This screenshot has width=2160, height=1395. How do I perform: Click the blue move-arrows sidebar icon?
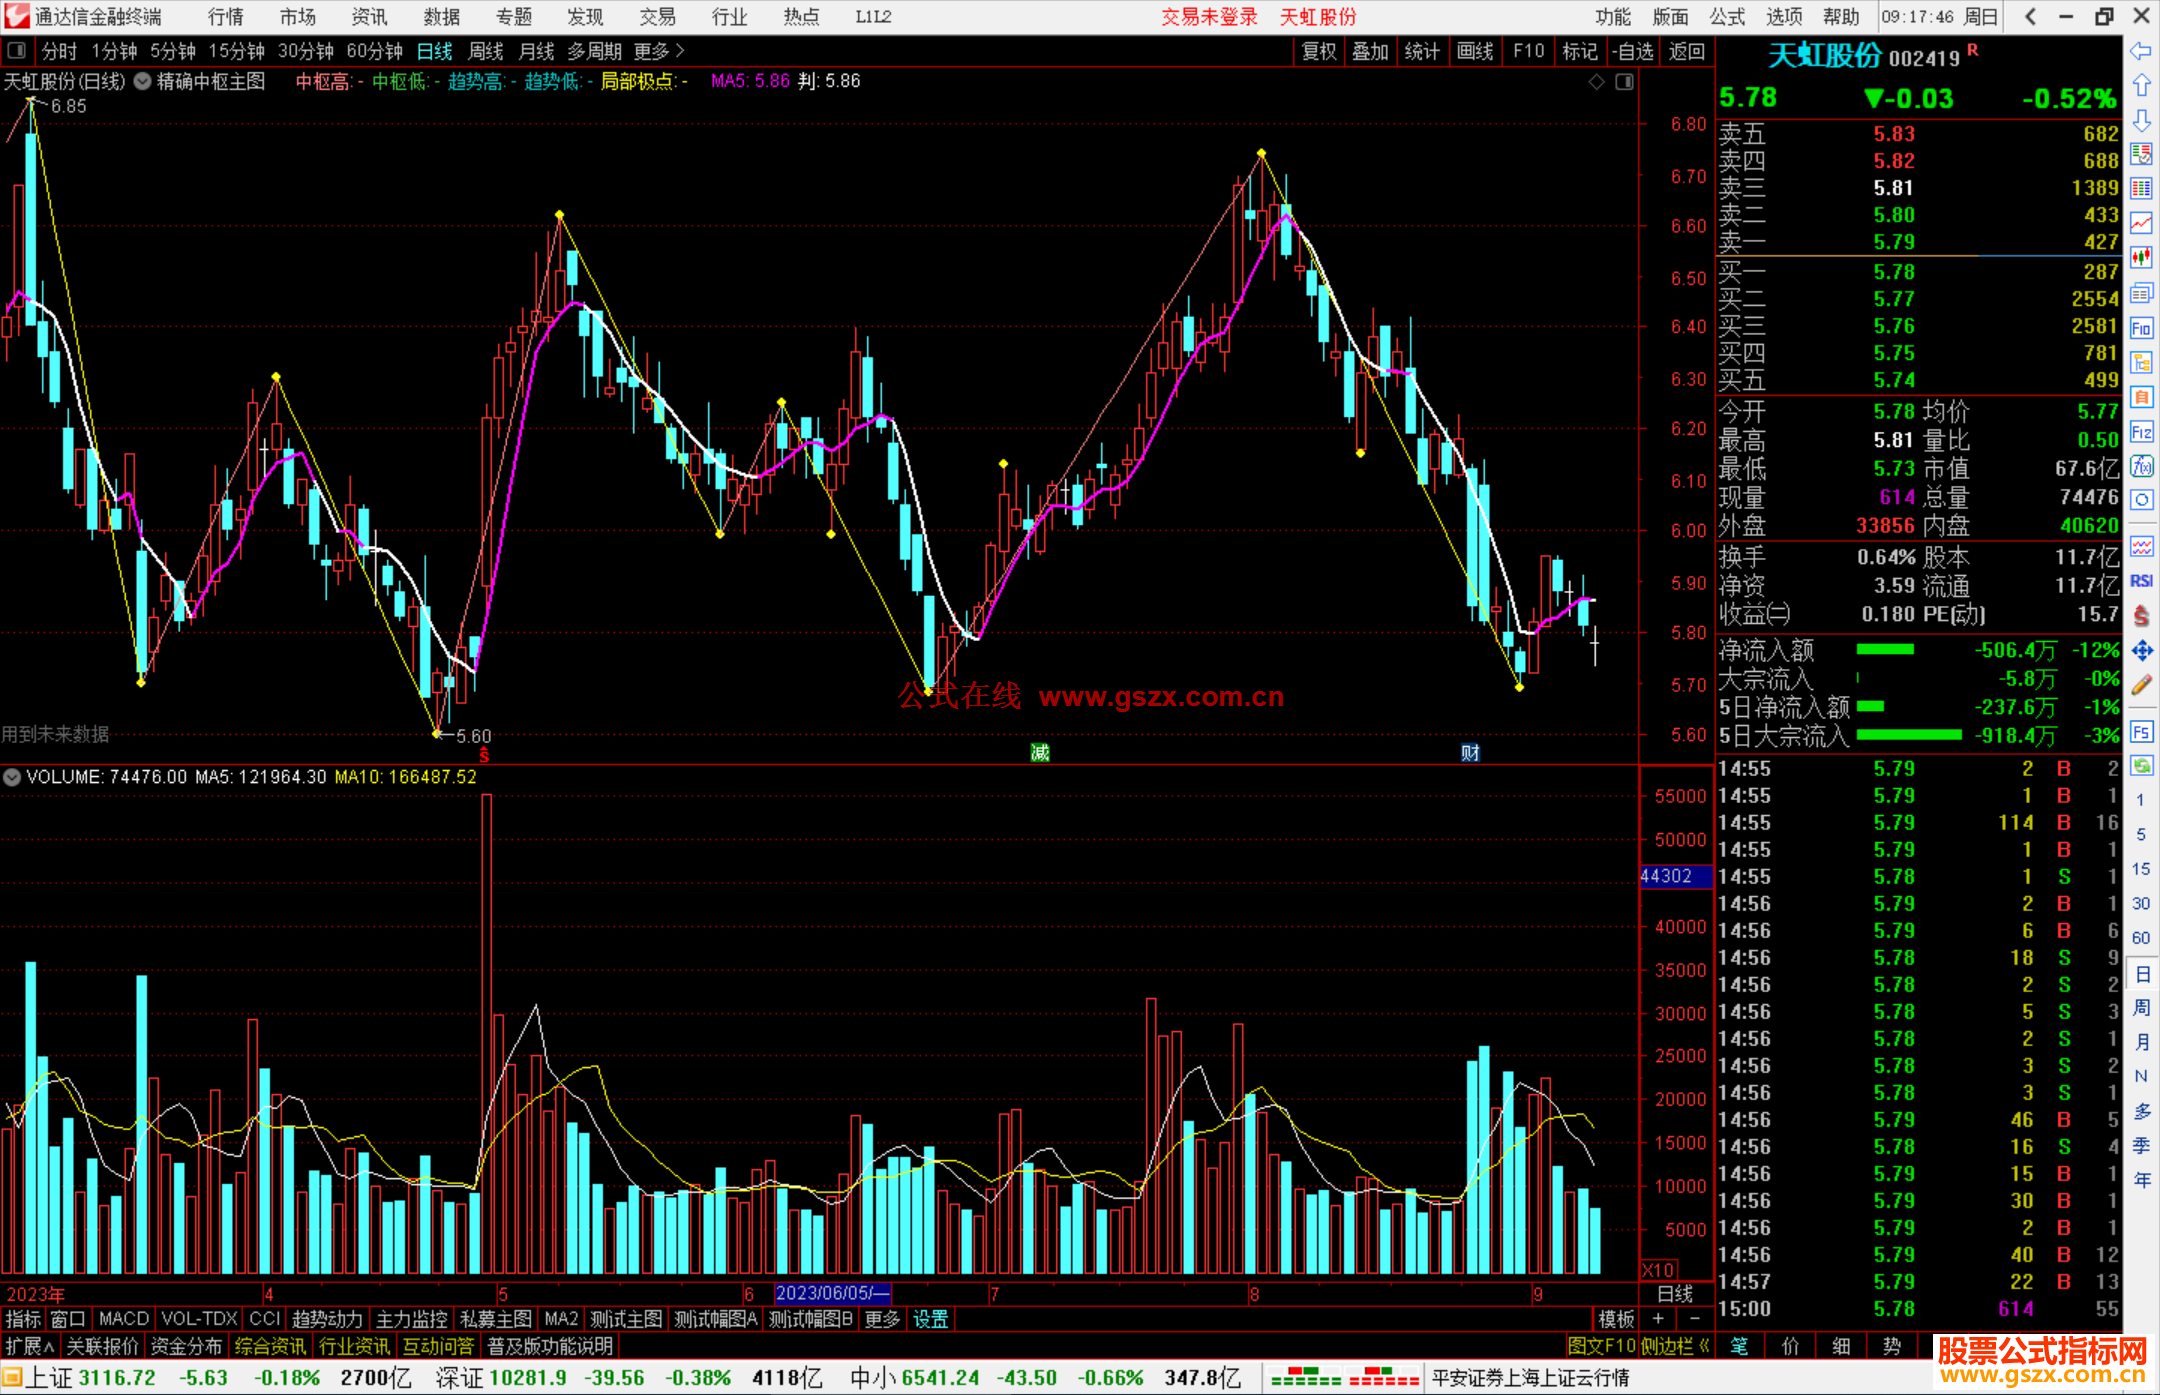2141,651
